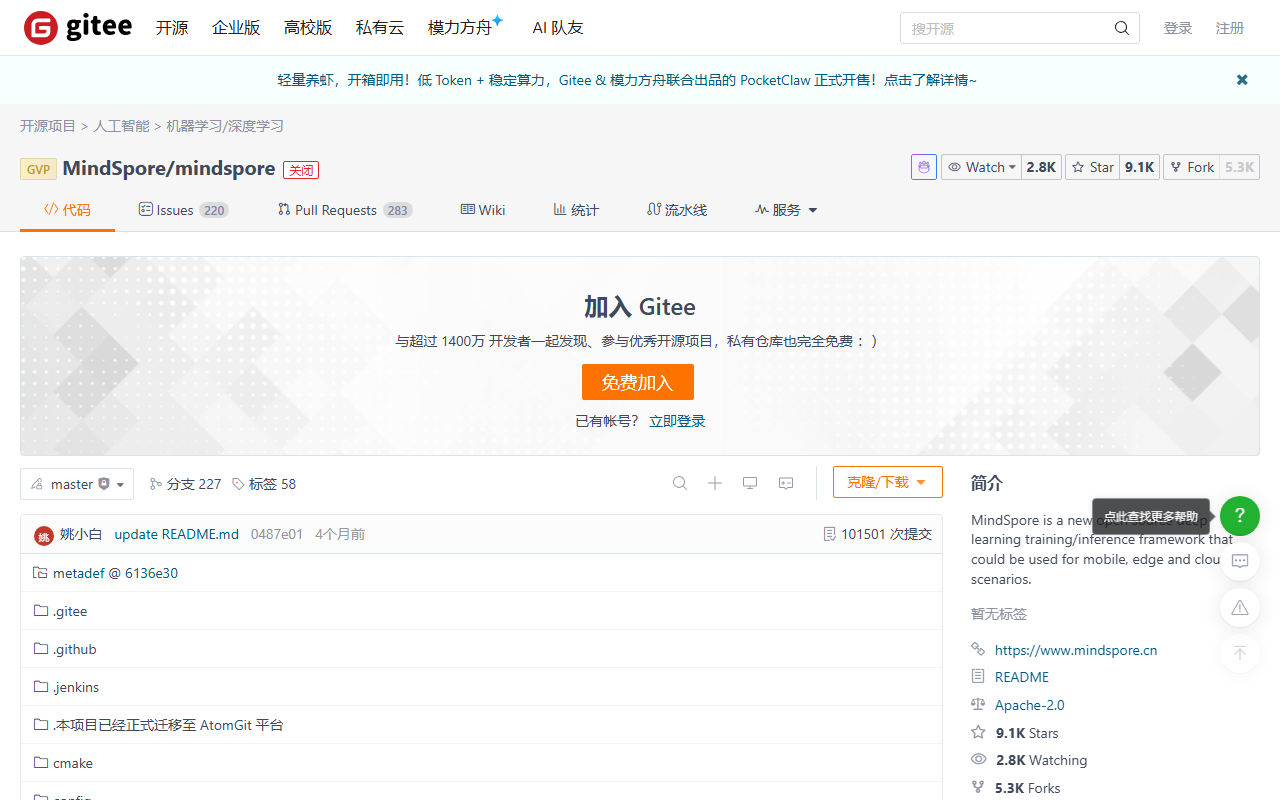Go to 企业版 in the header
The height and width of the screenshot is (800, 1280).
236,28
